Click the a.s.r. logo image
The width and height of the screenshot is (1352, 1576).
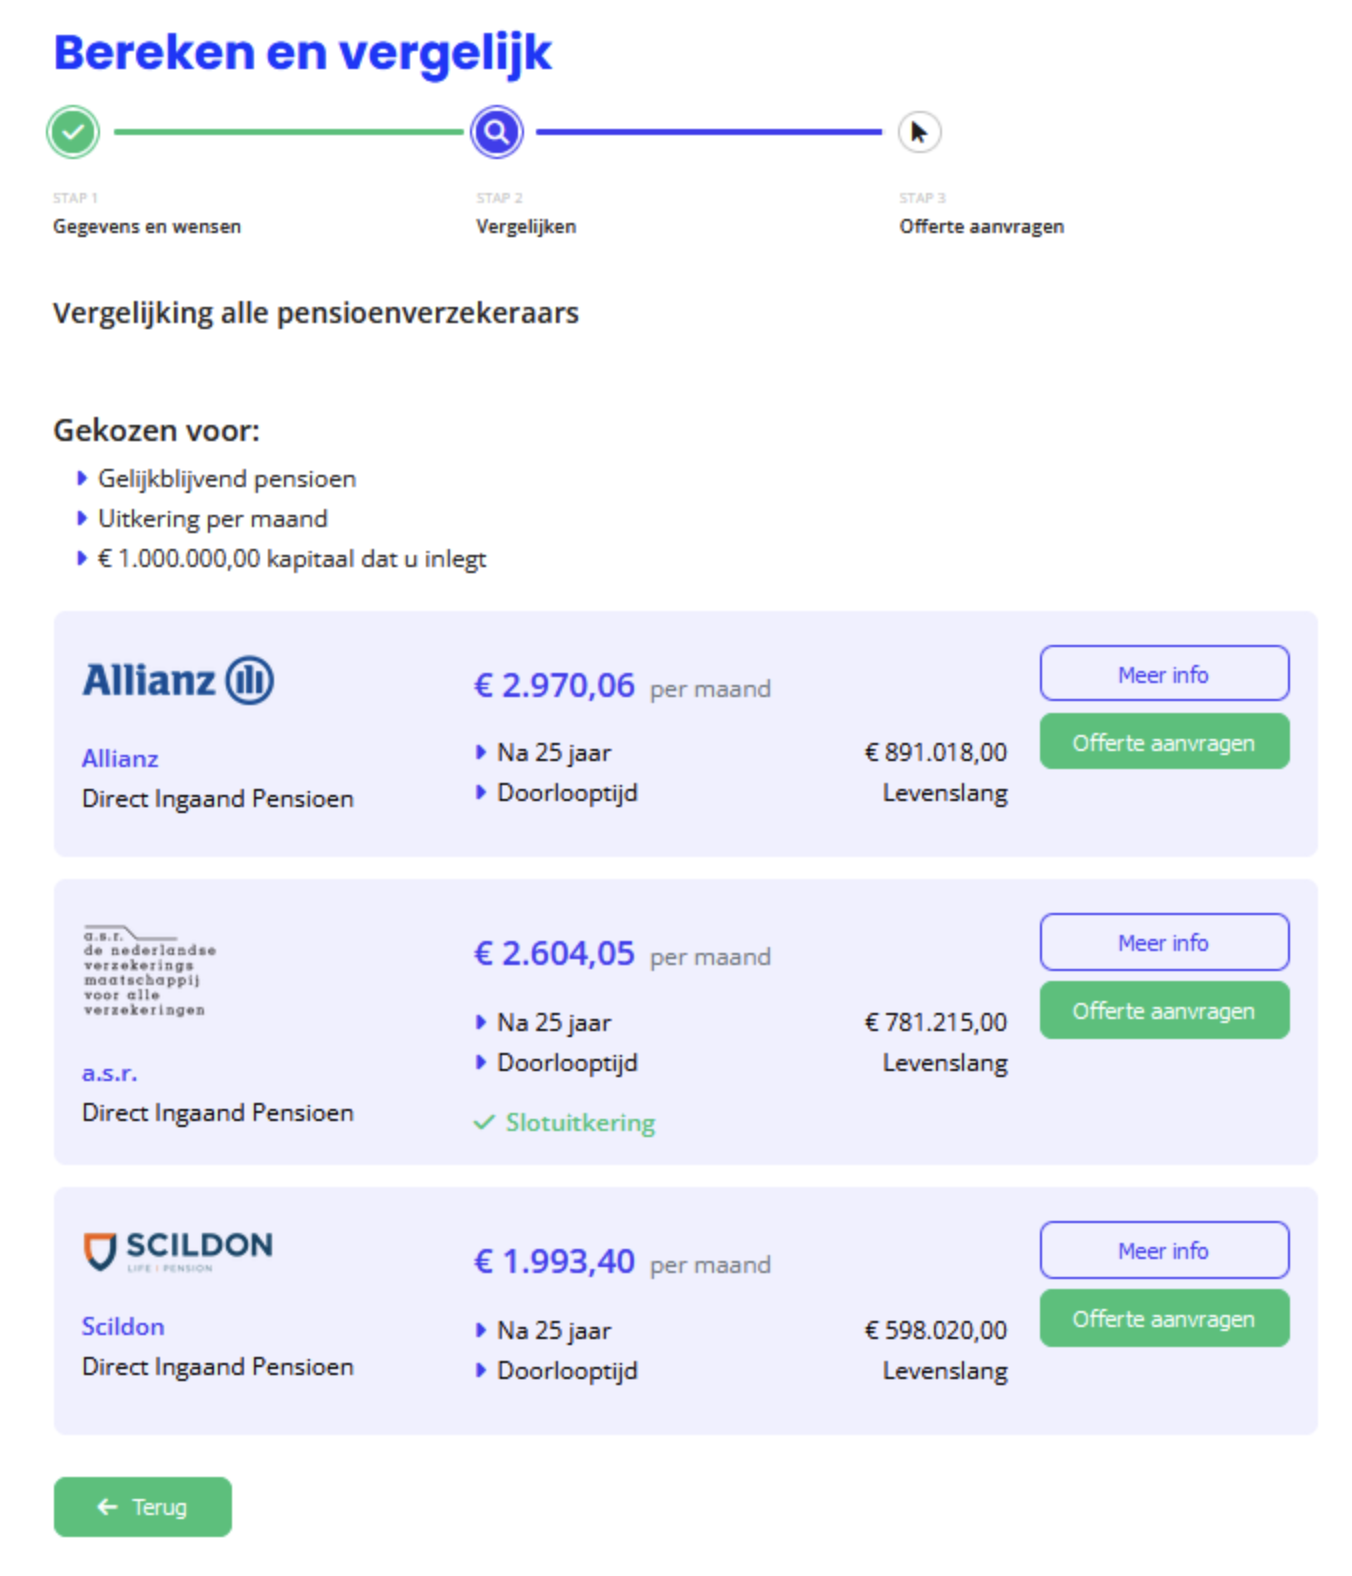click(x=149, y=971)
